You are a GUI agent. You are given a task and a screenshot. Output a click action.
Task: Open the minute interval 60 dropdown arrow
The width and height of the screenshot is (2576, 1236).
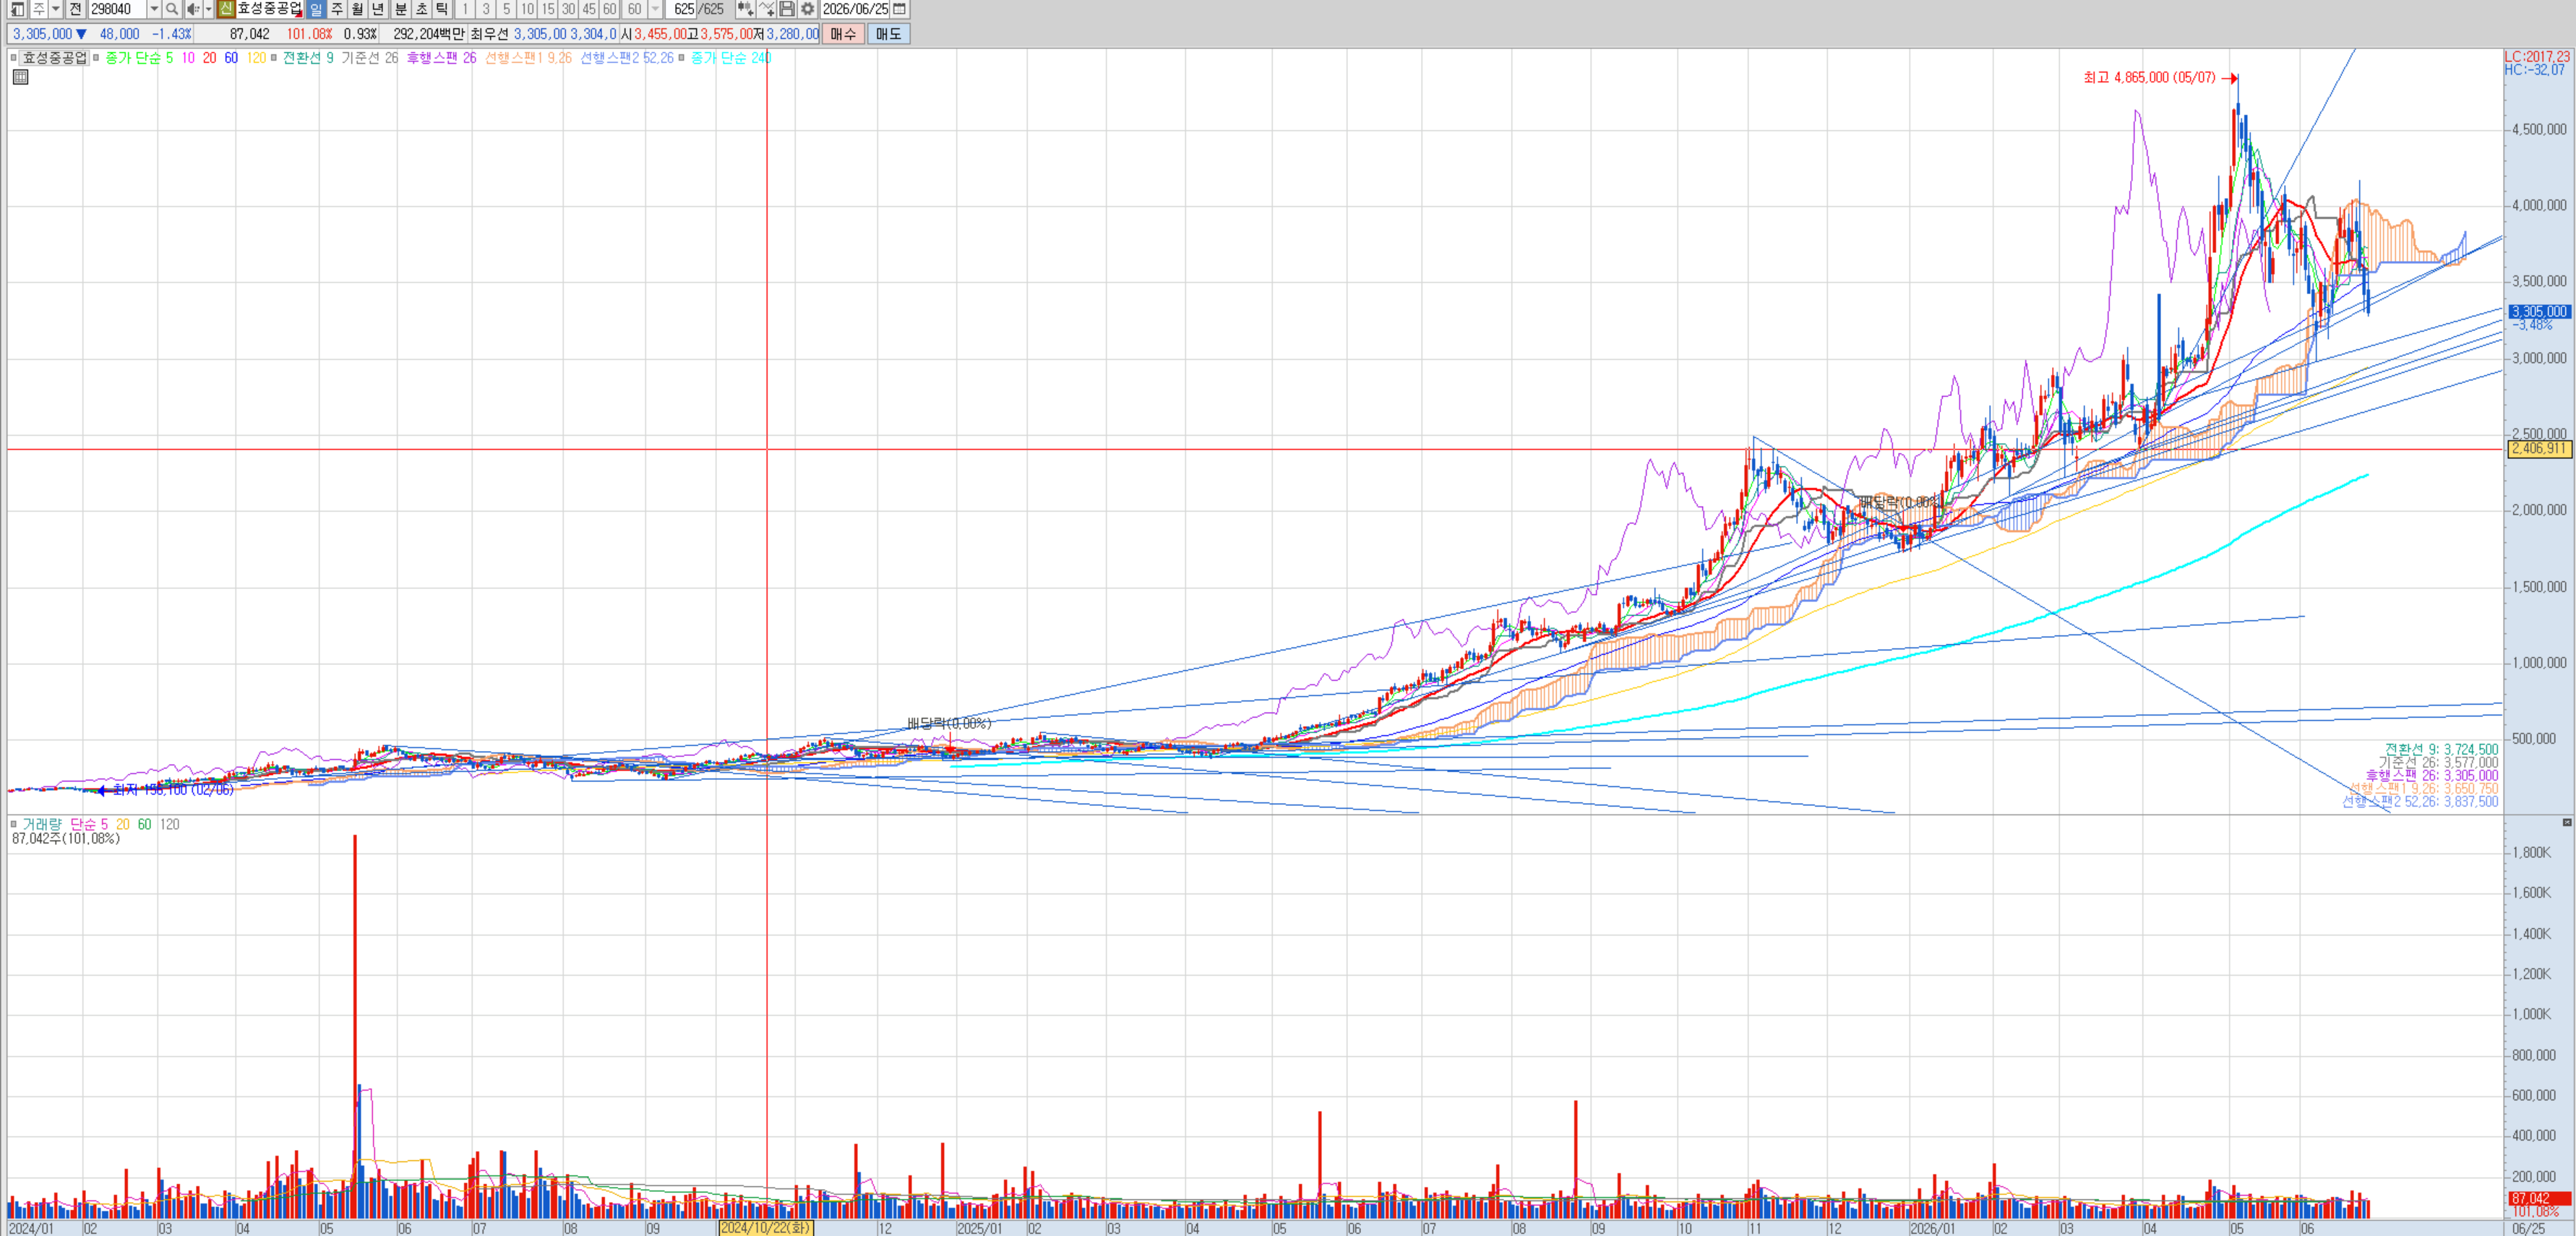point(655,9)
